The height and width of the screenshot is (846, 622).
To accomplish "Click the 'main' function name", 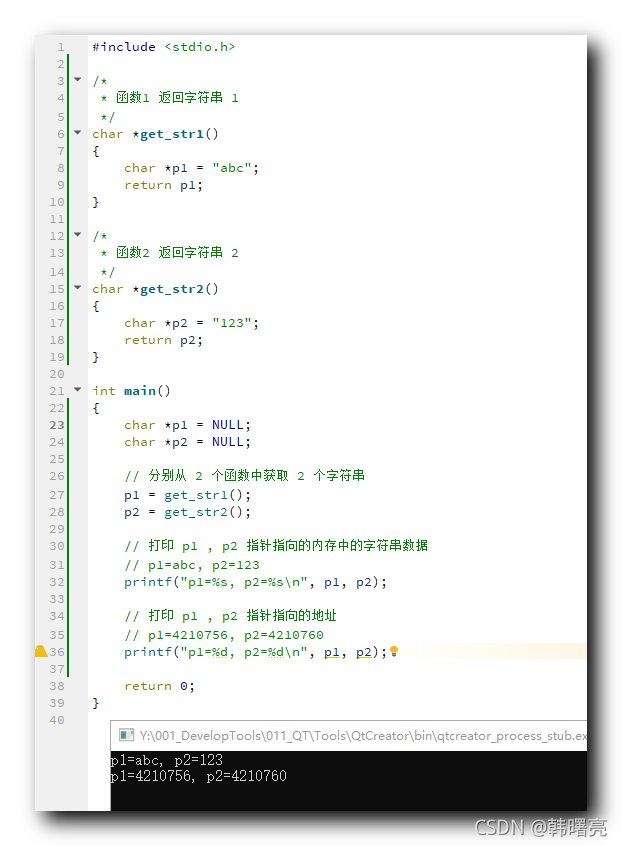I will pos(140,391).
